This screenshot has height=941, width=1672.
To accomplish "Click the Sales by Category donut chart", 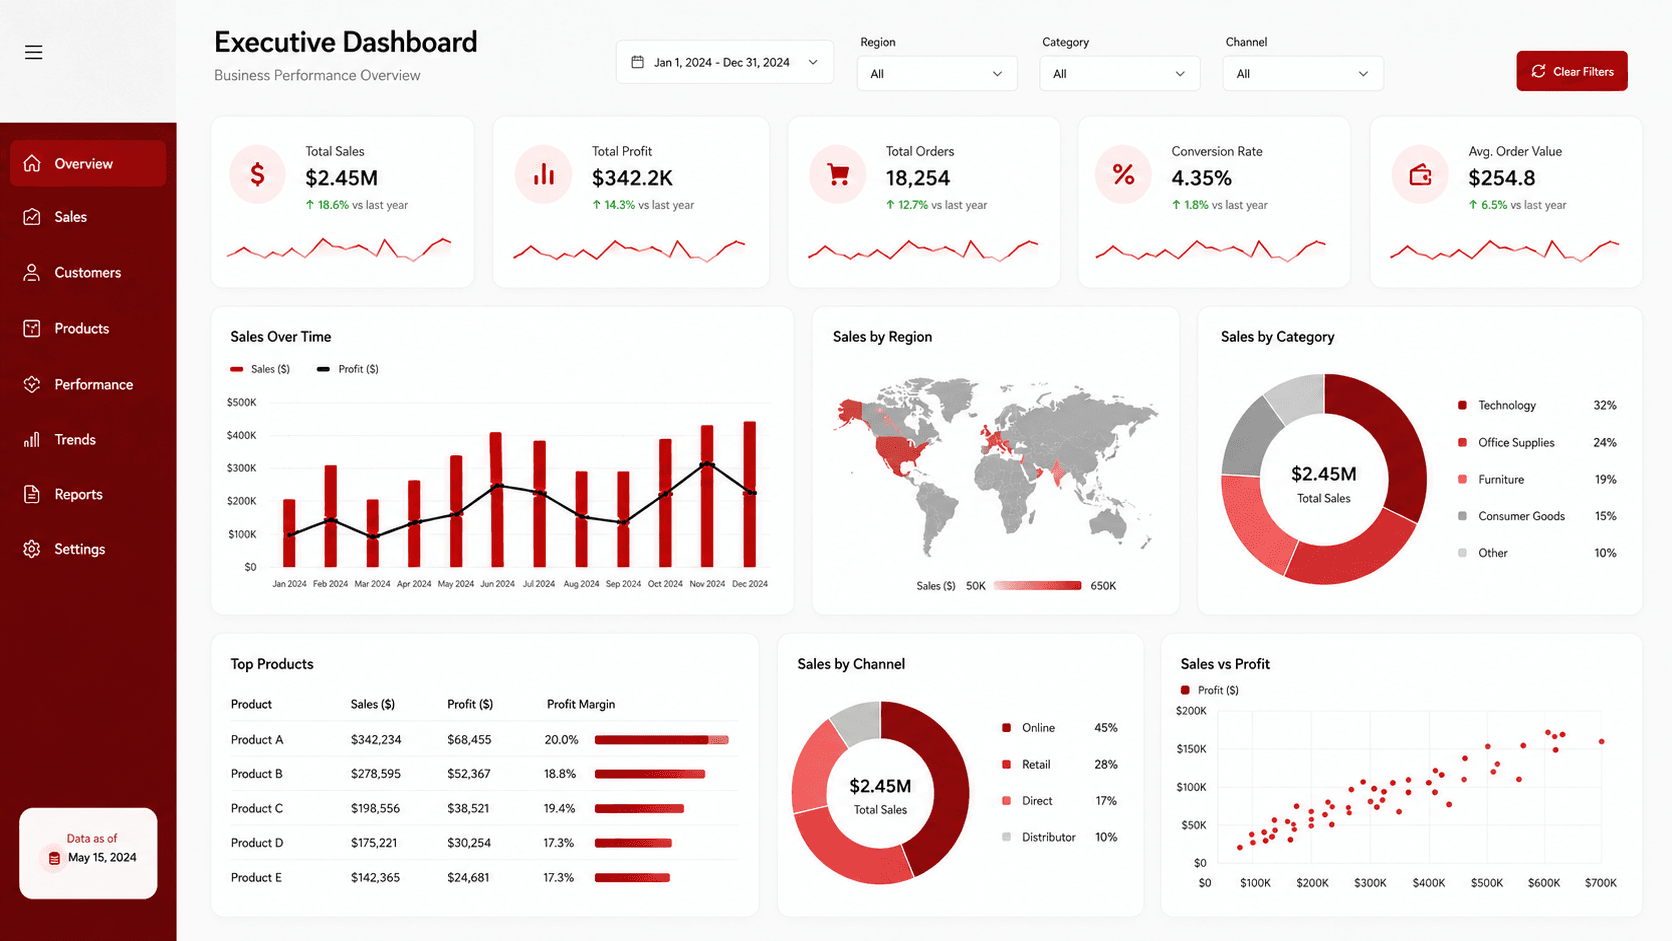I will pyautogui.click(x=1324, y=479).
